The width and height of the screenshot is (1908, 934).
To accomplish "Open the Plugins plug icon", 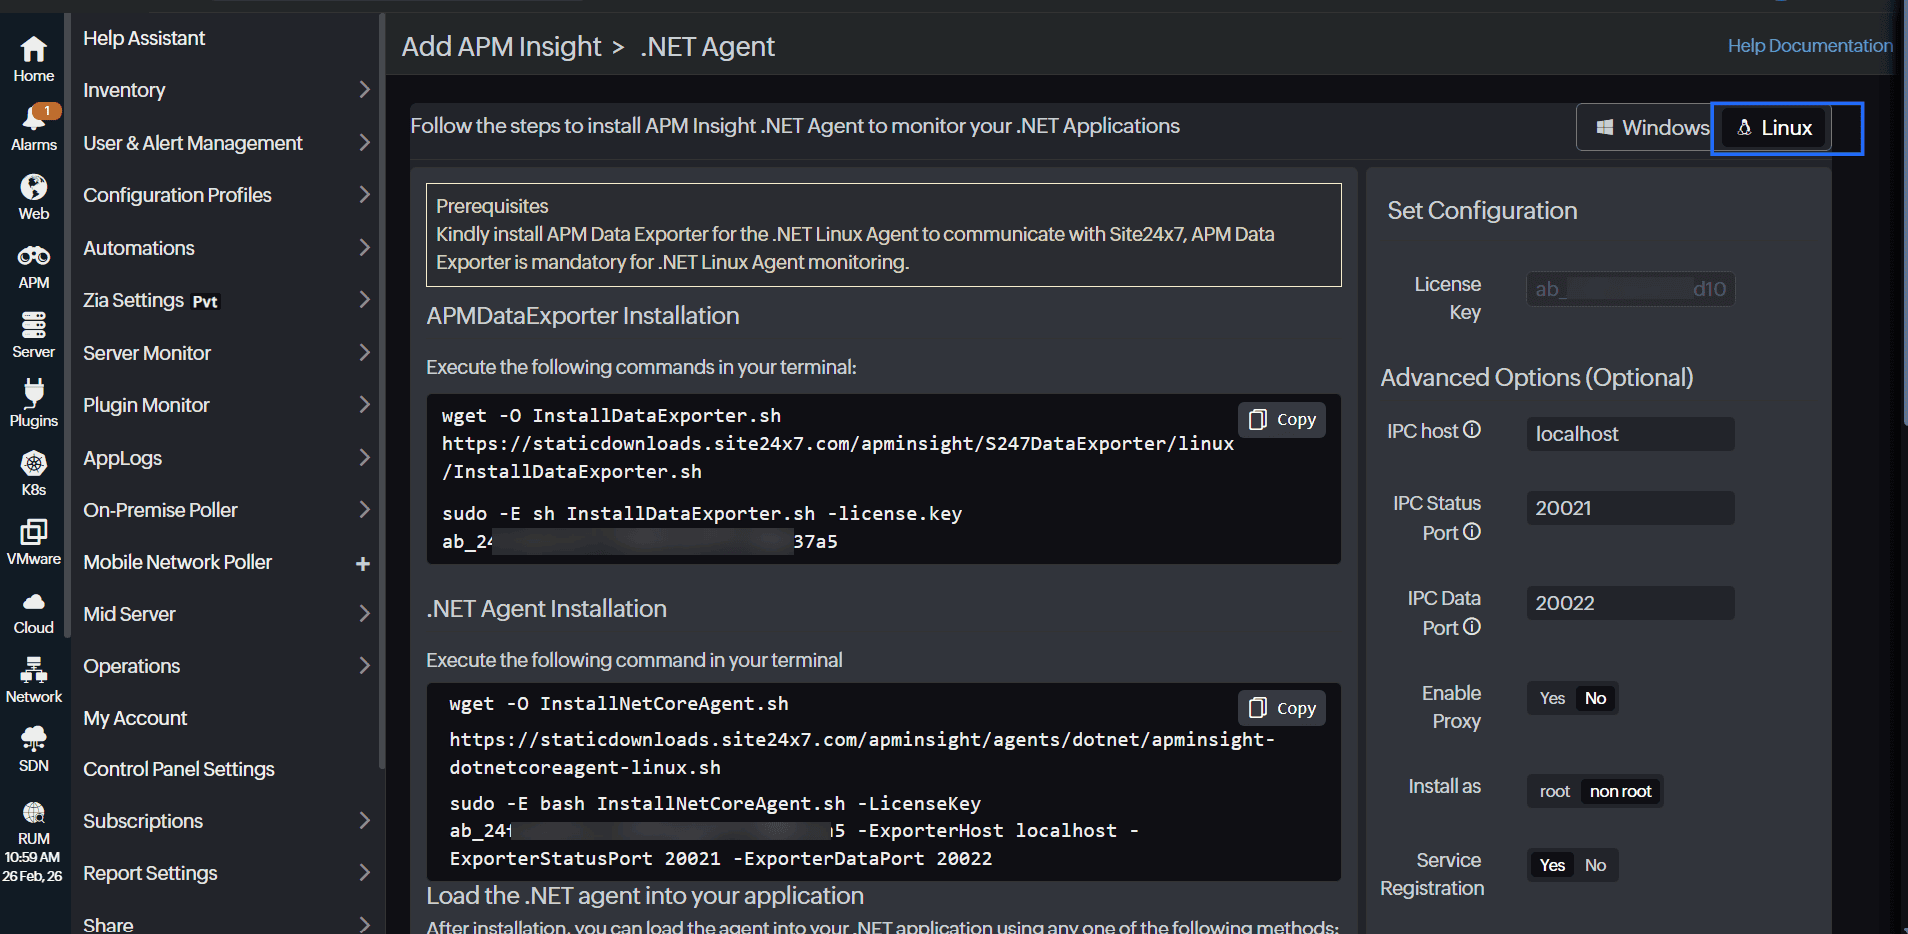I will click(33, 395).
